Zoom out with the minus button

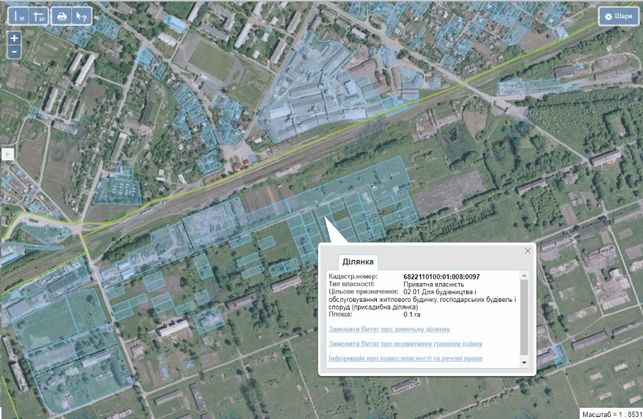click(14, 52)
